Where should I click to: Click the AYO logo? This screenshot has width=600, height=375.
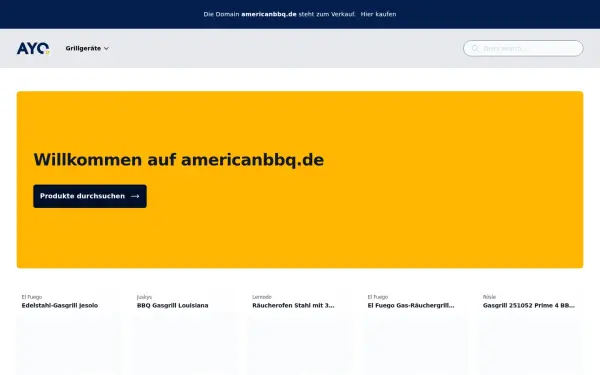pos(33,48)
